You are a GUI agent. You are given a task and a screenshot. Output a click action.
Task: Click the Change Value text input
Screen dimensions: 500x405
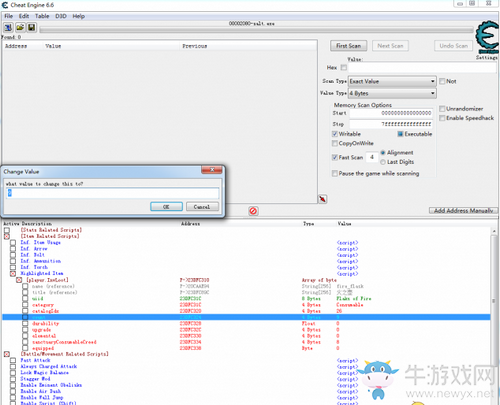113,193
